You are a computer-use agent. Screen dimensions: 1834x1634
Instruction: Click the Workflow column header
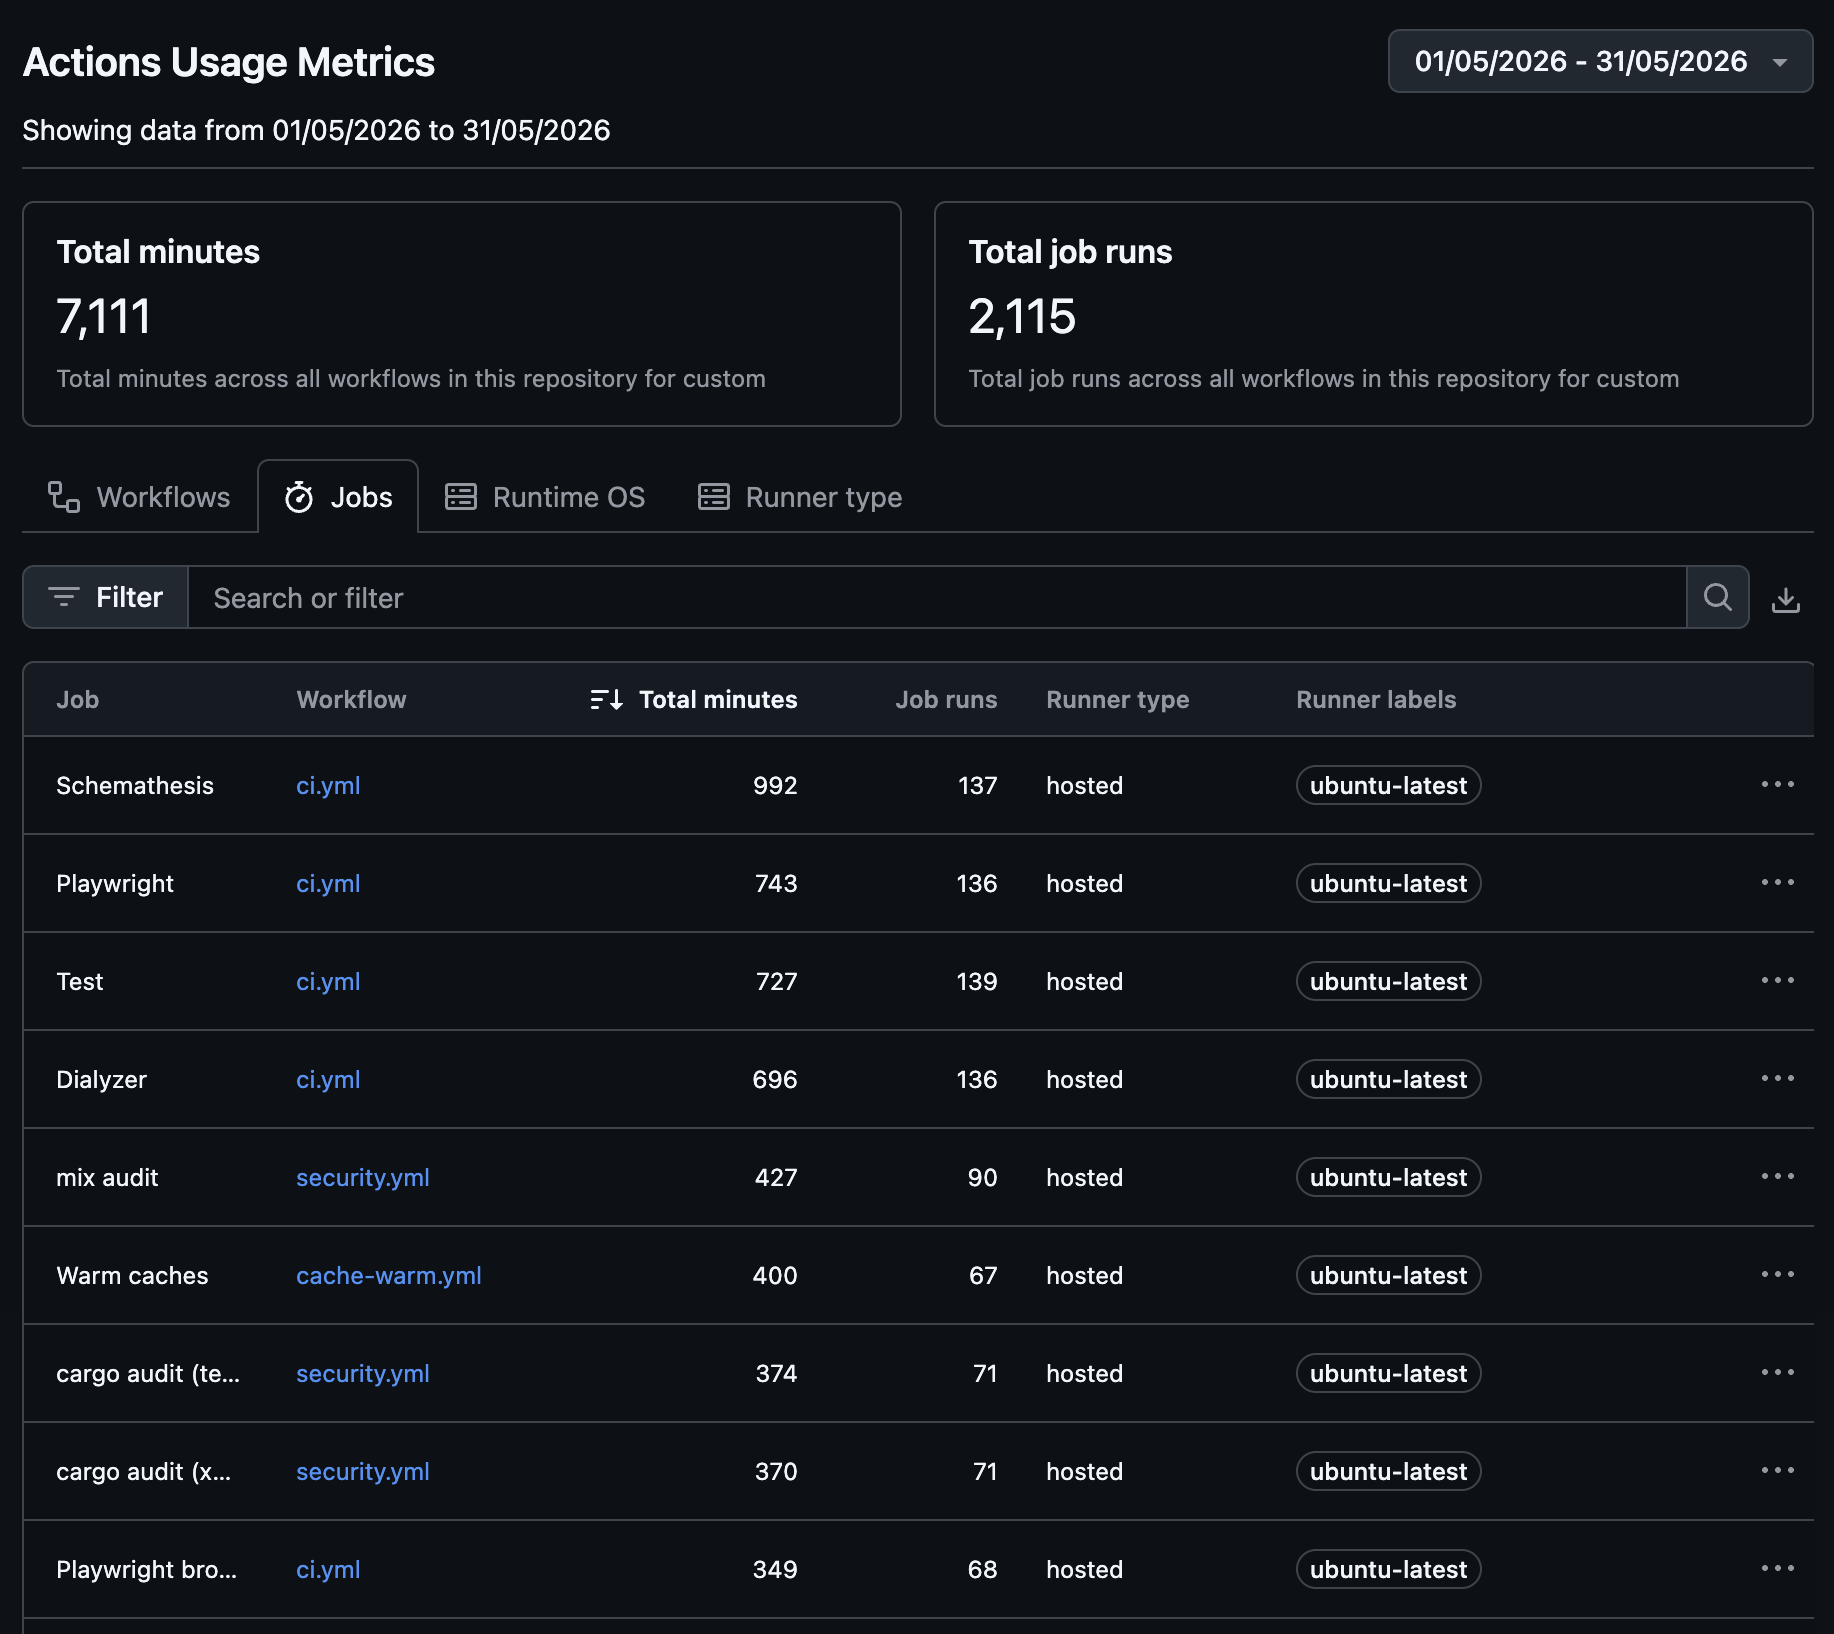[x=351, y=699]
